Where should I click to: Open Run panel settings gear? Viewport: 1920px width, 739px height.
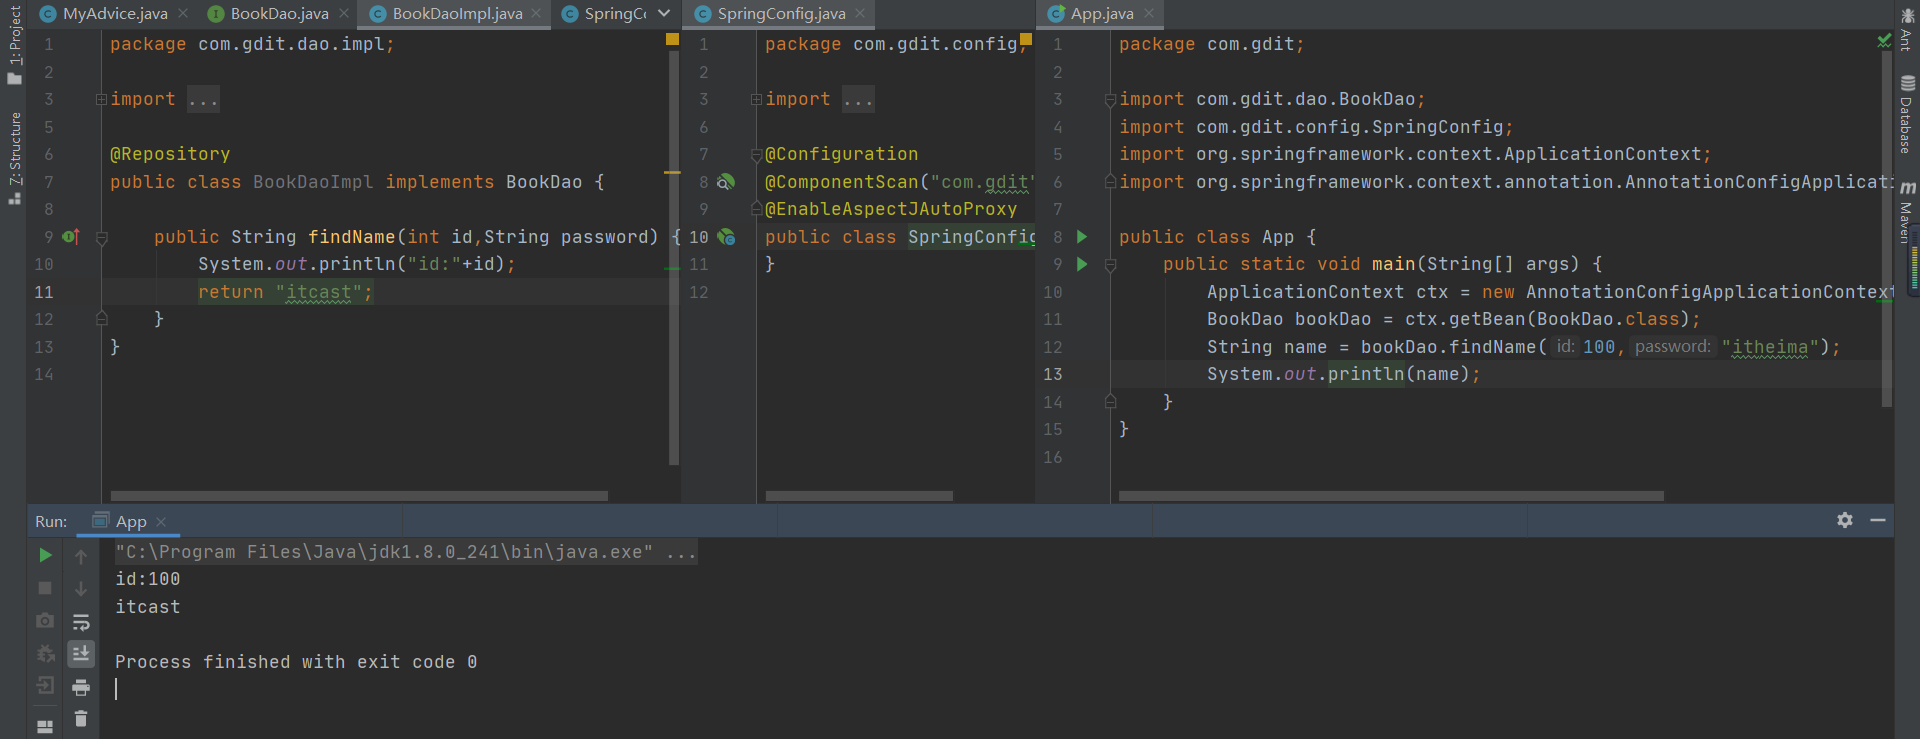[1845, 520]
